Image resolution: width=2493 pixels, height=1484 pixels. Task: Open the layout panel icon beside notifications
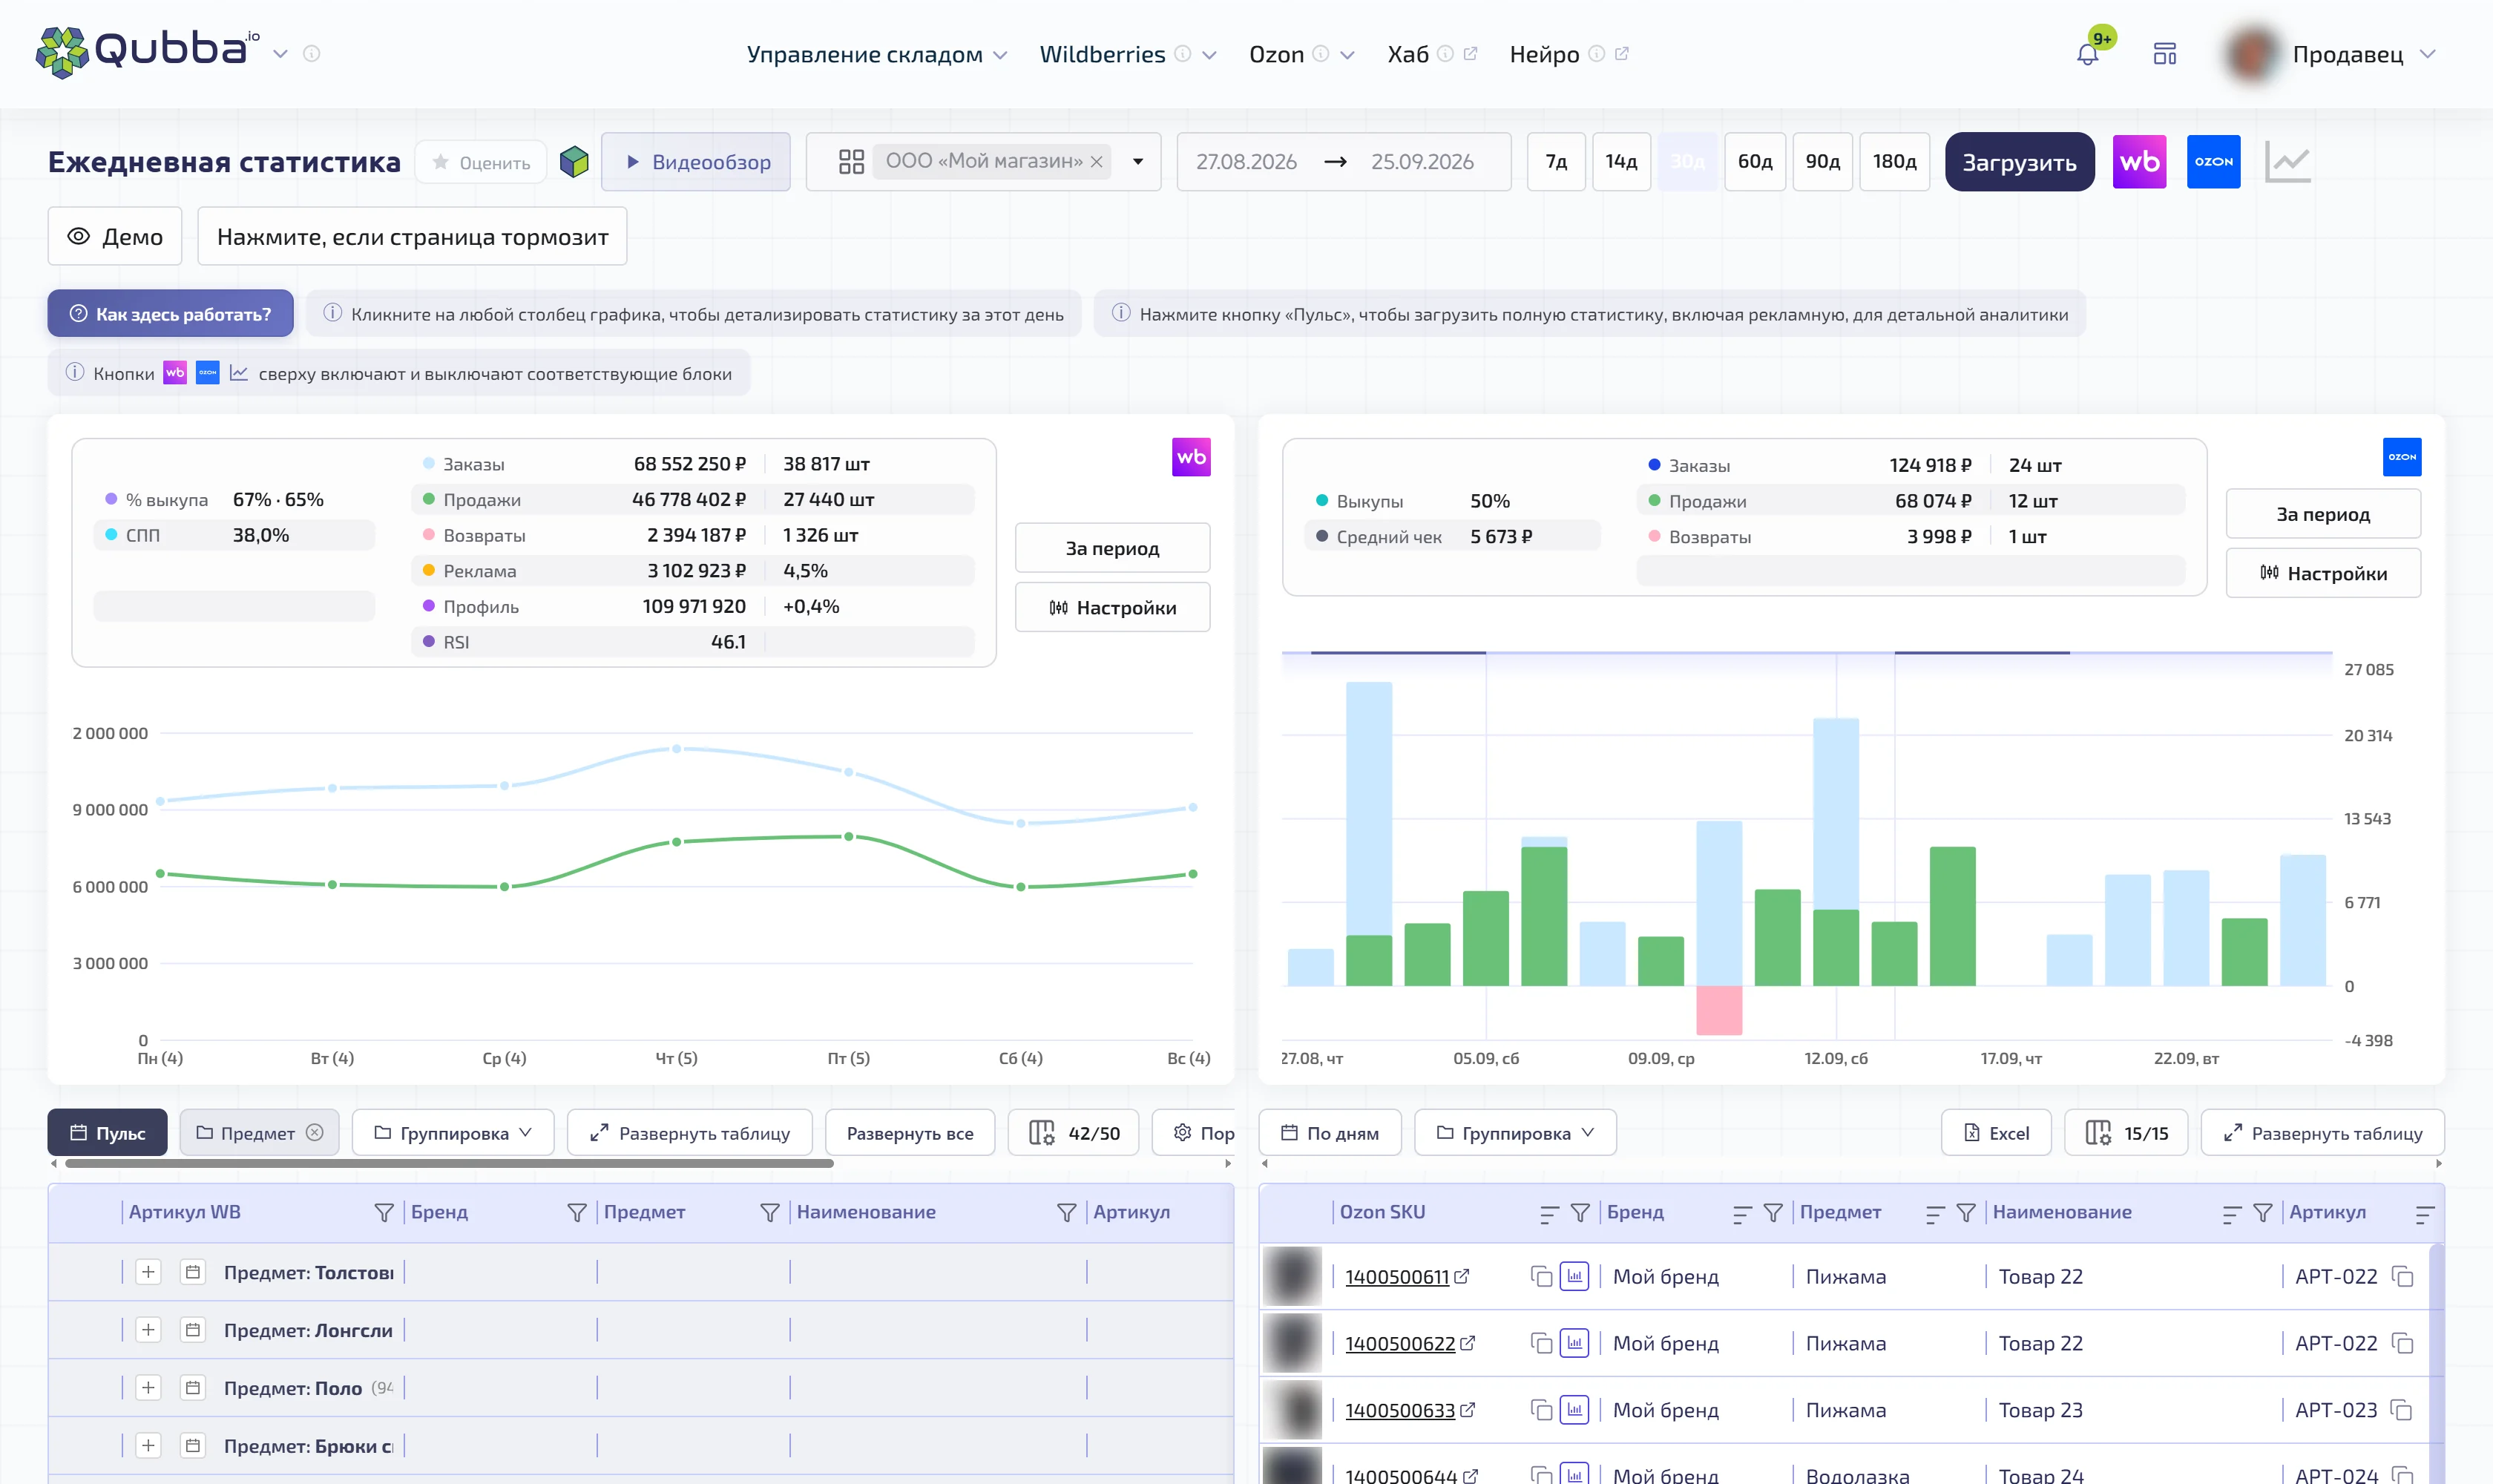[x=2164, y=54]
